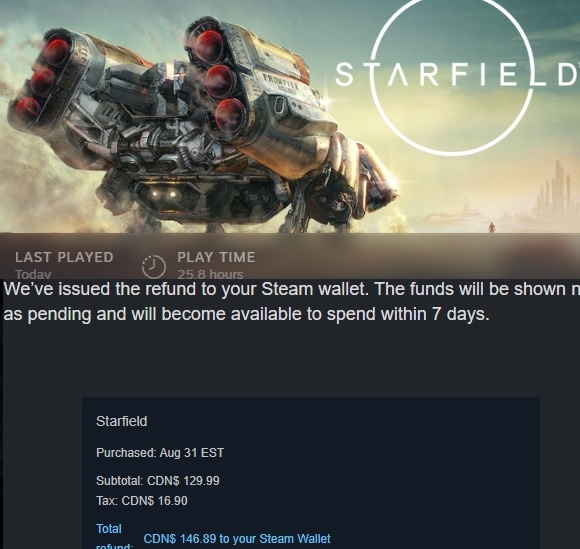Click the 25.8 hours play time value

click(210, 274)
